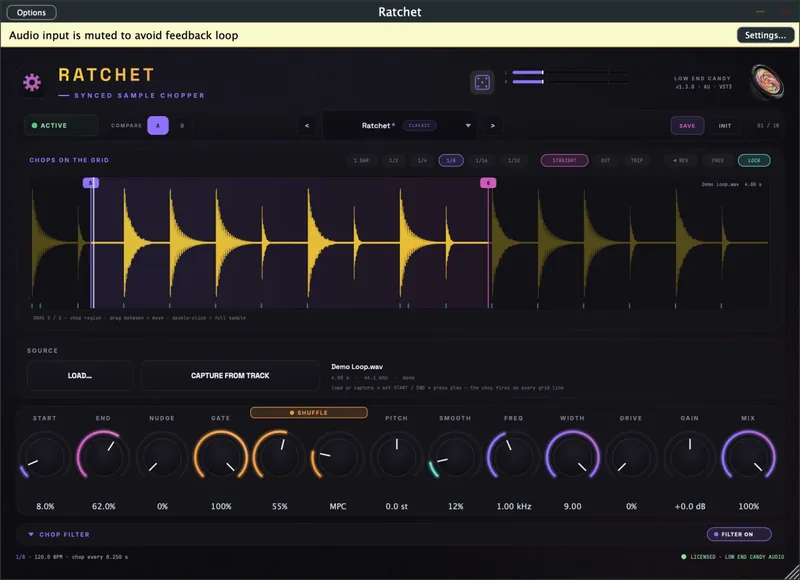Click the +0.0 dB gain value
Screen dimensions: 800x580
(690, 506)
